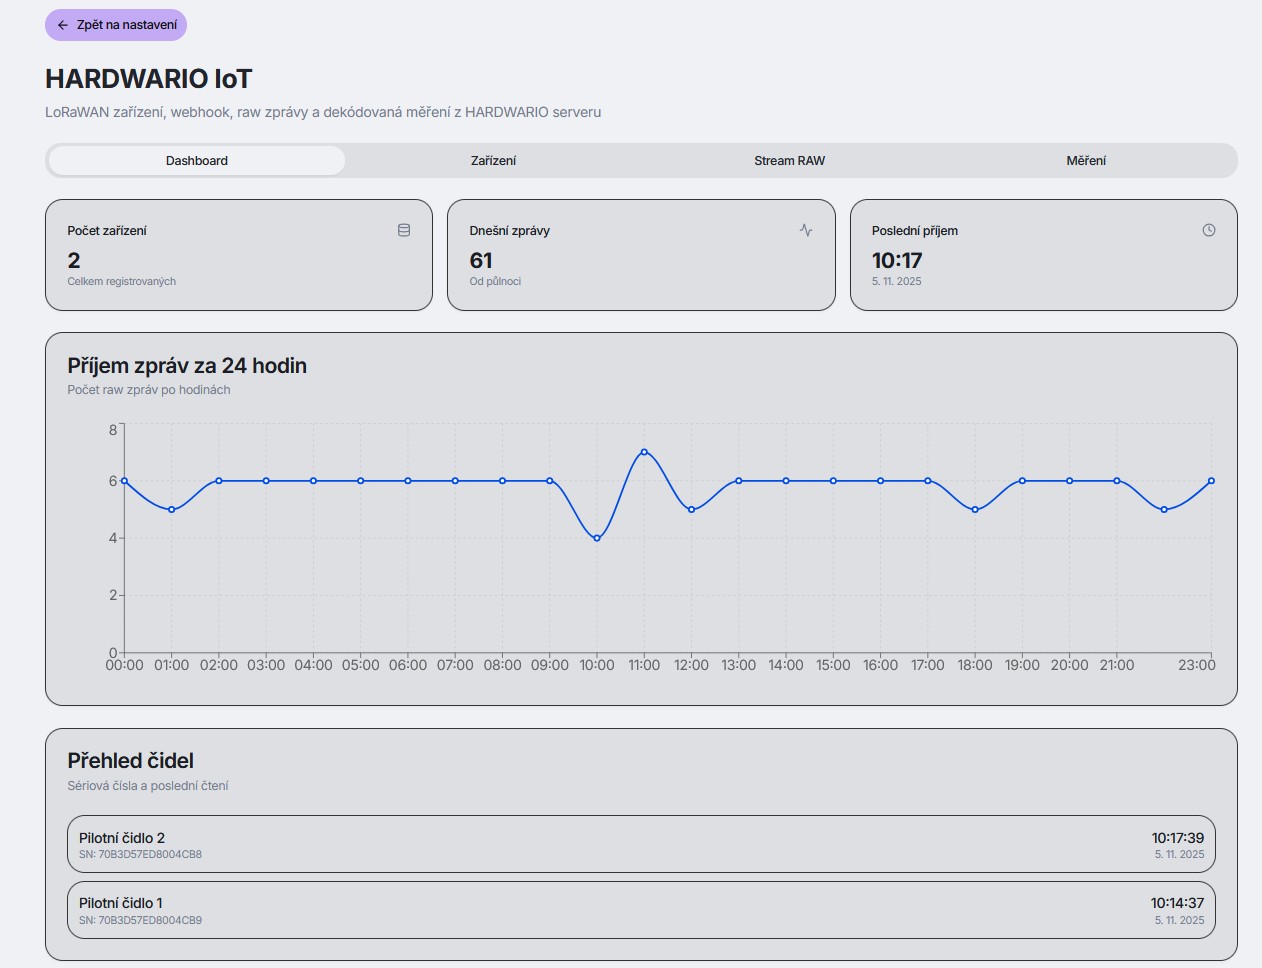Switch to the Dashboard tab
The width and height of the screenshot is (1262, 968).
(x=197, y=161)
